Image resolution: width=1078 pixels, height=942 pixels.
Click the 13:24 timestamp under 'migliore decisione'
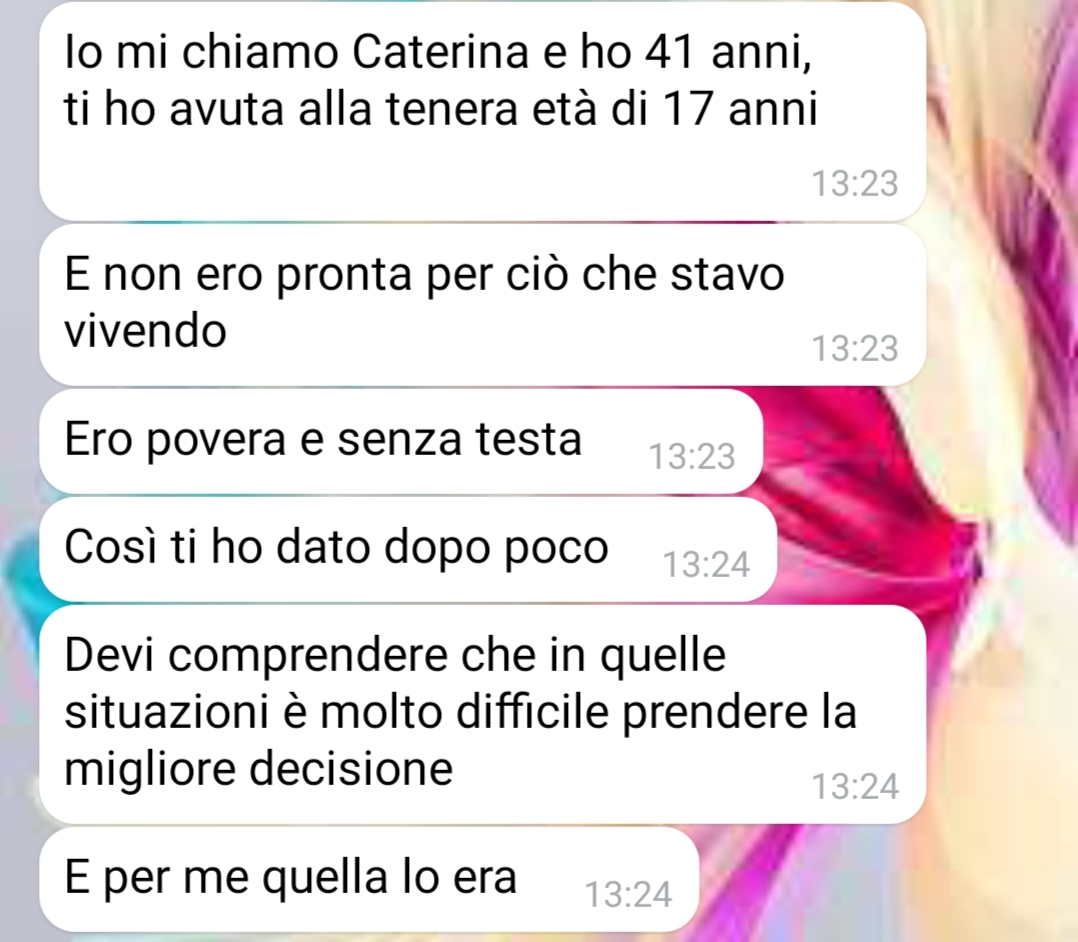[855, 787]
